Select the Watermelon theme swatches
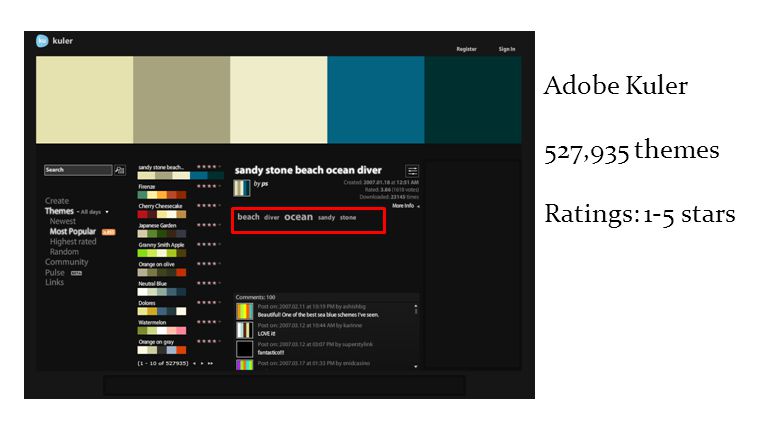The image size is (768, 432). tap(162, 331)
